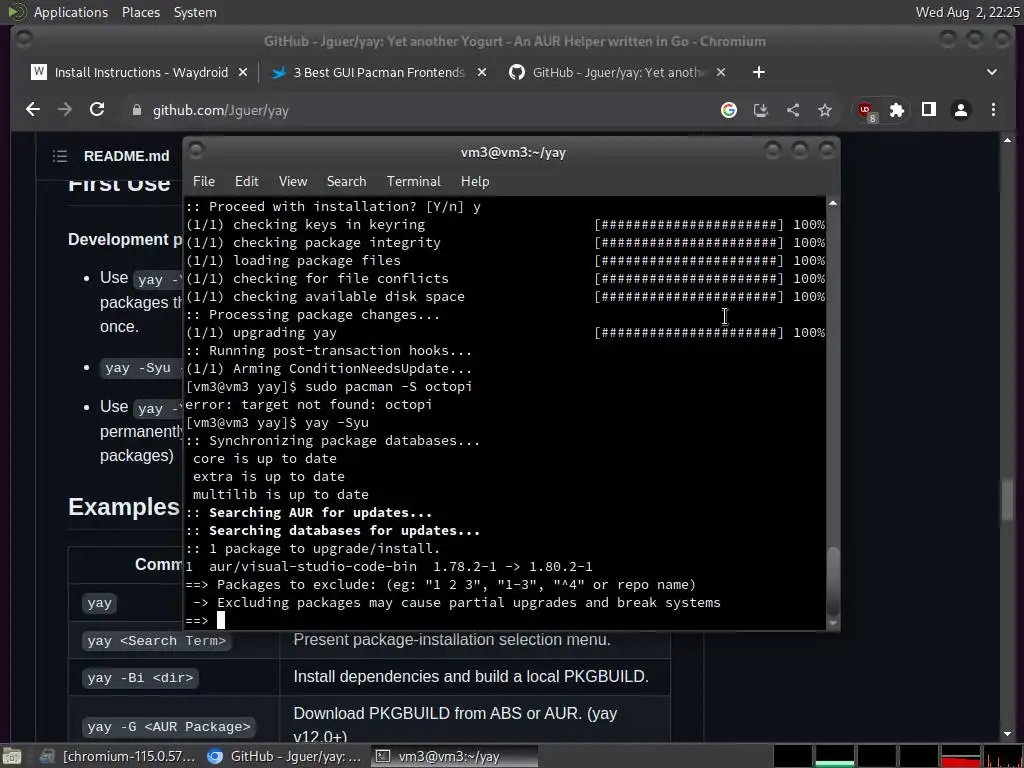Image resolution: width=1024 pixels, height=768 pixels.
Task: Go forward in Chromium
Action: 65,110
